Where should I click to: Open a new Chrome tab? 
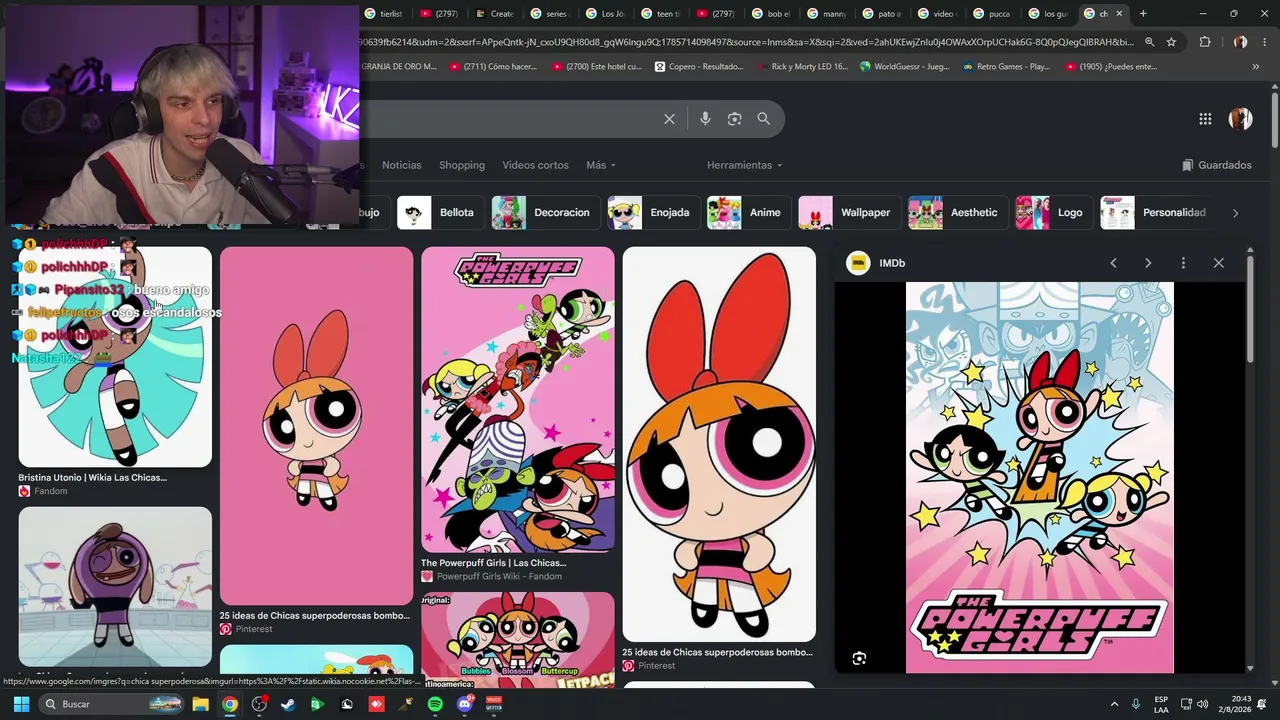(x=1143, y=14)
